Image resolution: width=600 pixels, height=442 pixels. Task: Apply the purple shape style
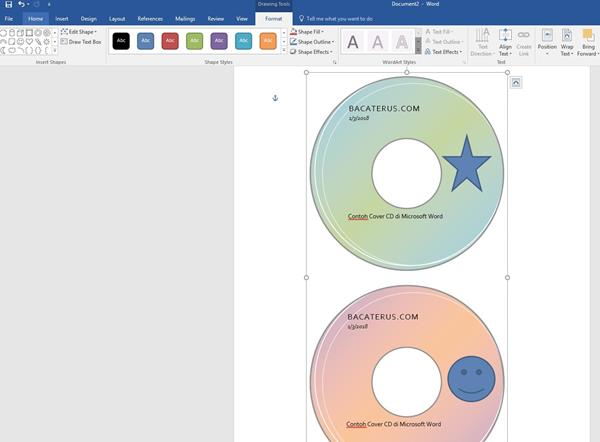click(x=219, y=41)
